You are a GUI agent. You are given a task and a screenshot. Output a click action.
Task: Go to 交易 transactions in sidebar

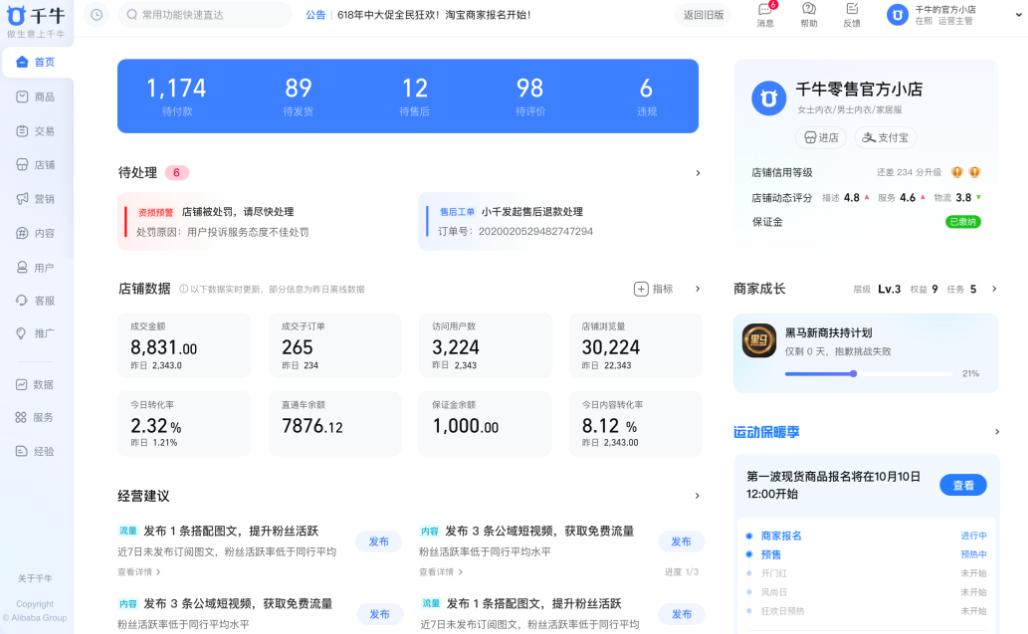[x=36, y=131]
